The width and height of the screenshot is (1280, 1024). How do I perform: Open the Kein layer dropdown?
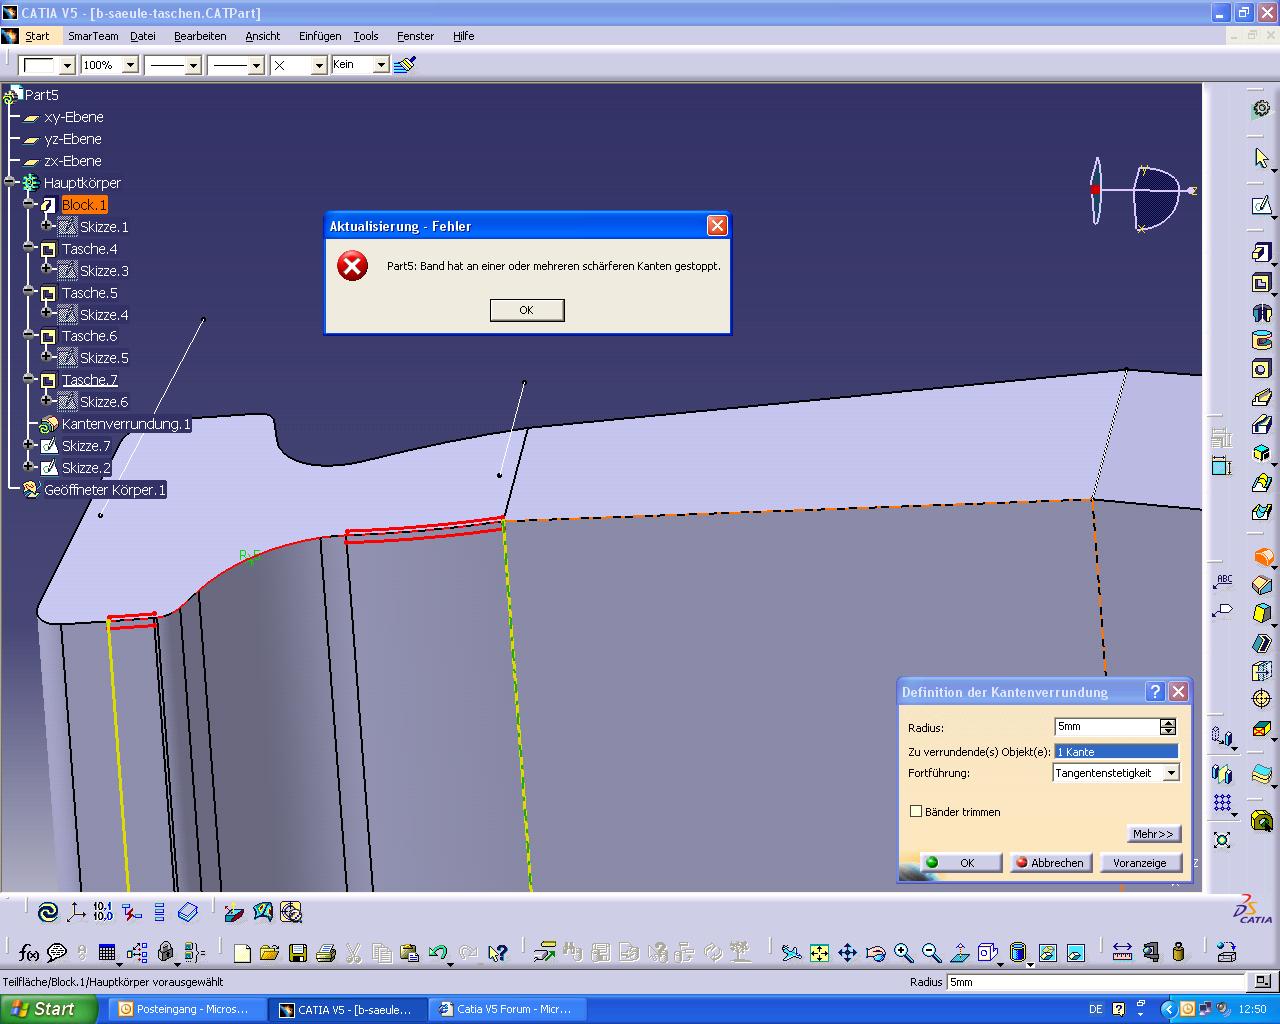[x=381, y=65]
